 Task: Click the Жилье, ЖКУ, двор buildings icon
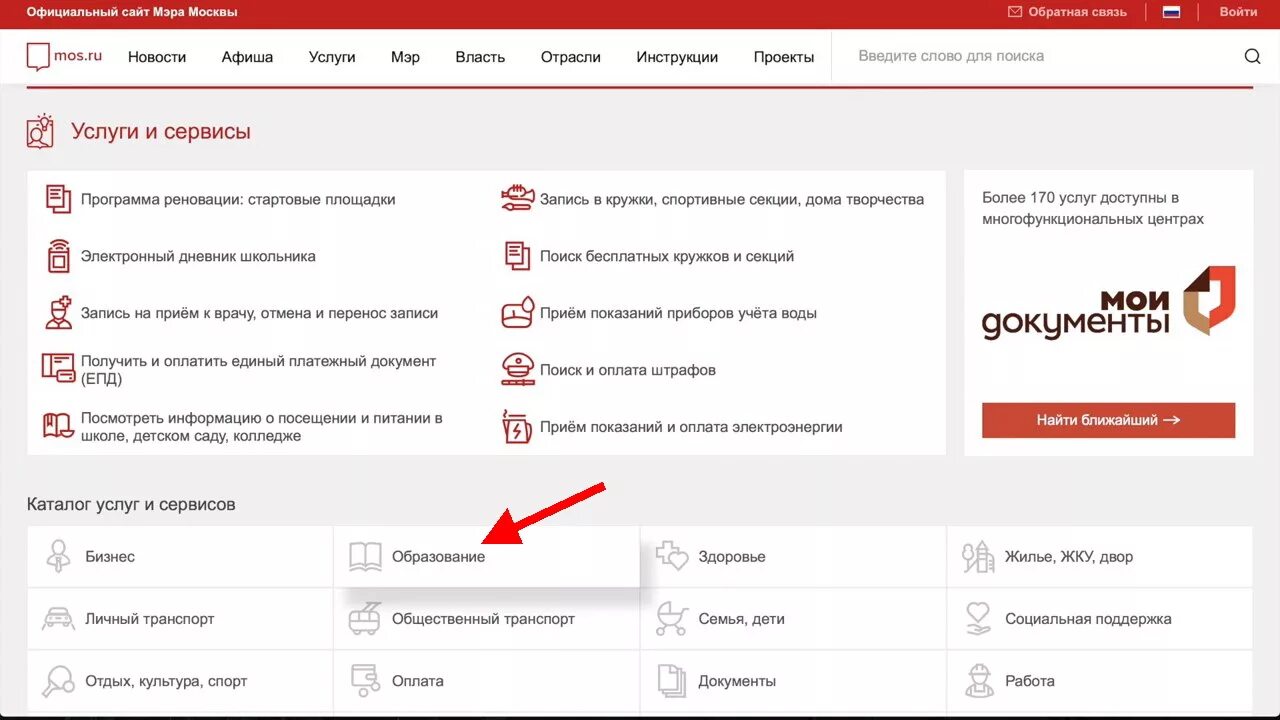click(x=978, y=557)
